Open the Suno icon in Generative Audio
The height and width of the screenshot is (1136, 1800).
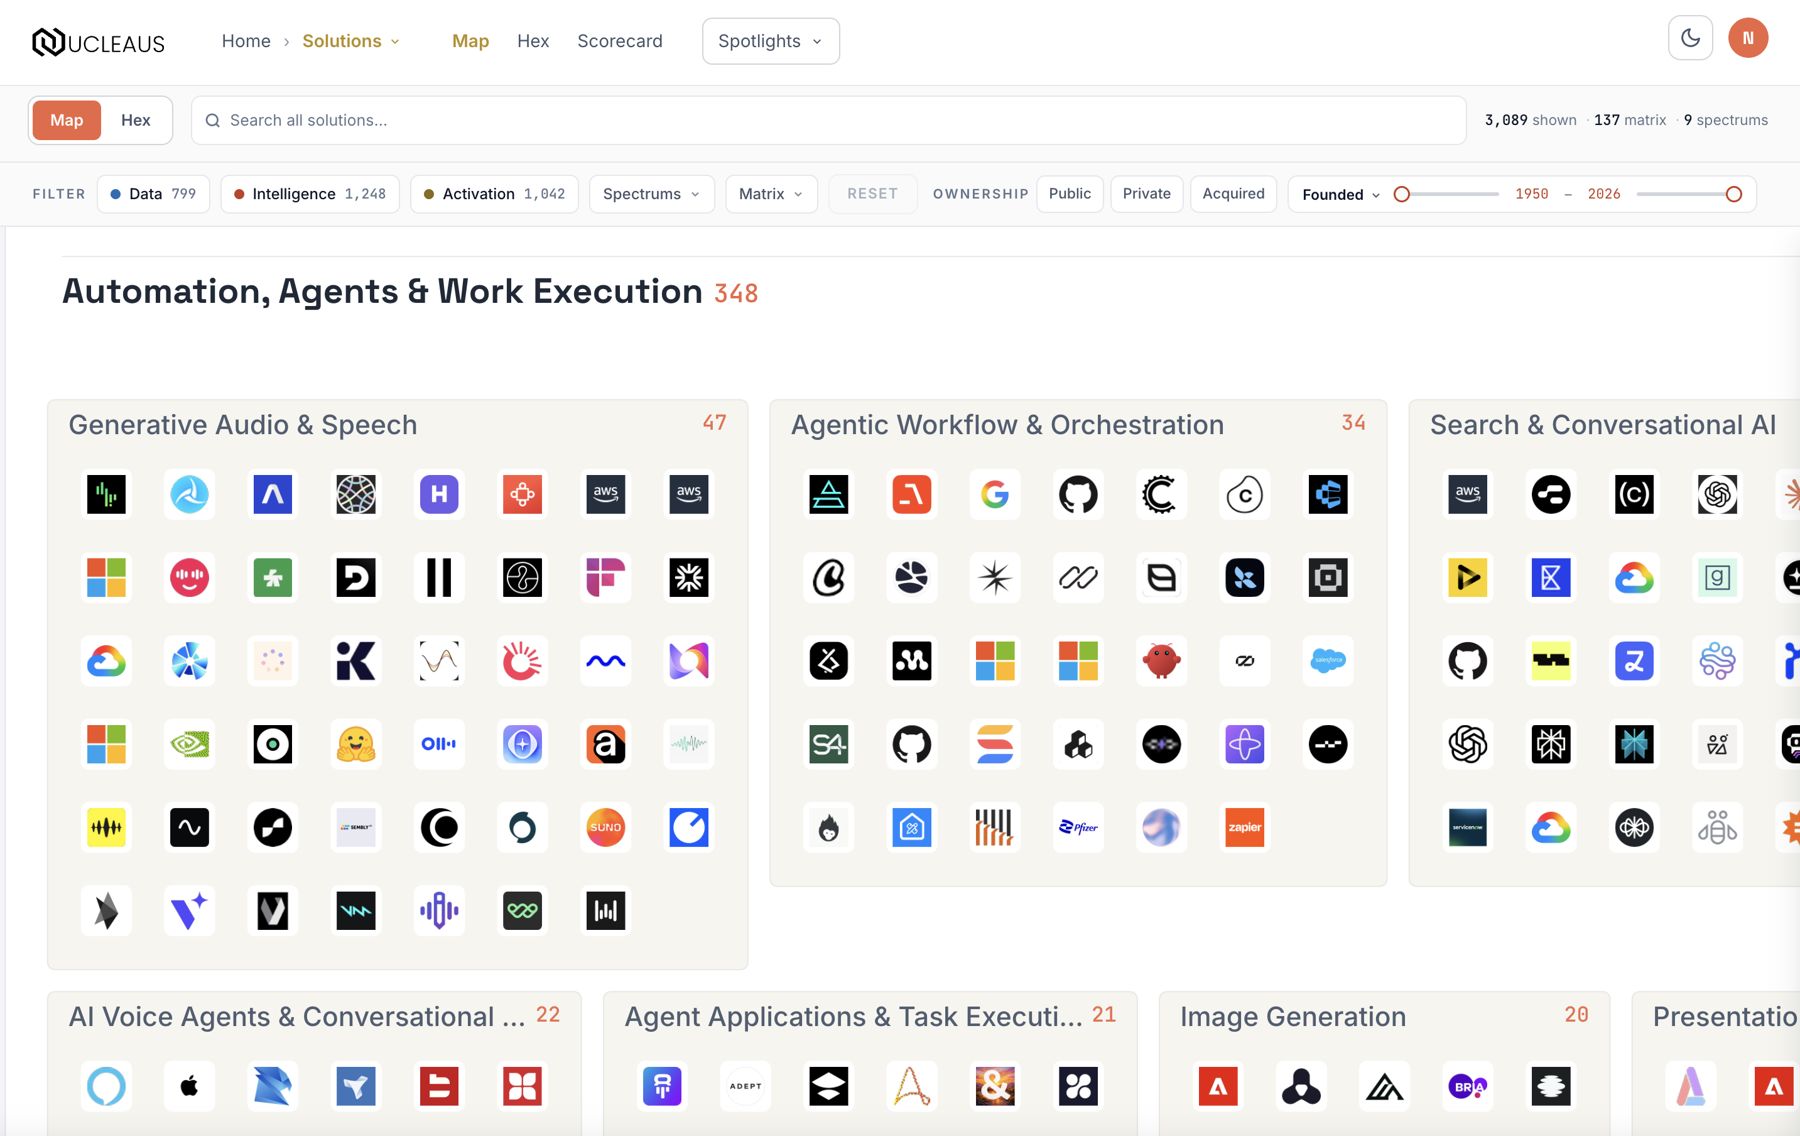coord(606,827)
